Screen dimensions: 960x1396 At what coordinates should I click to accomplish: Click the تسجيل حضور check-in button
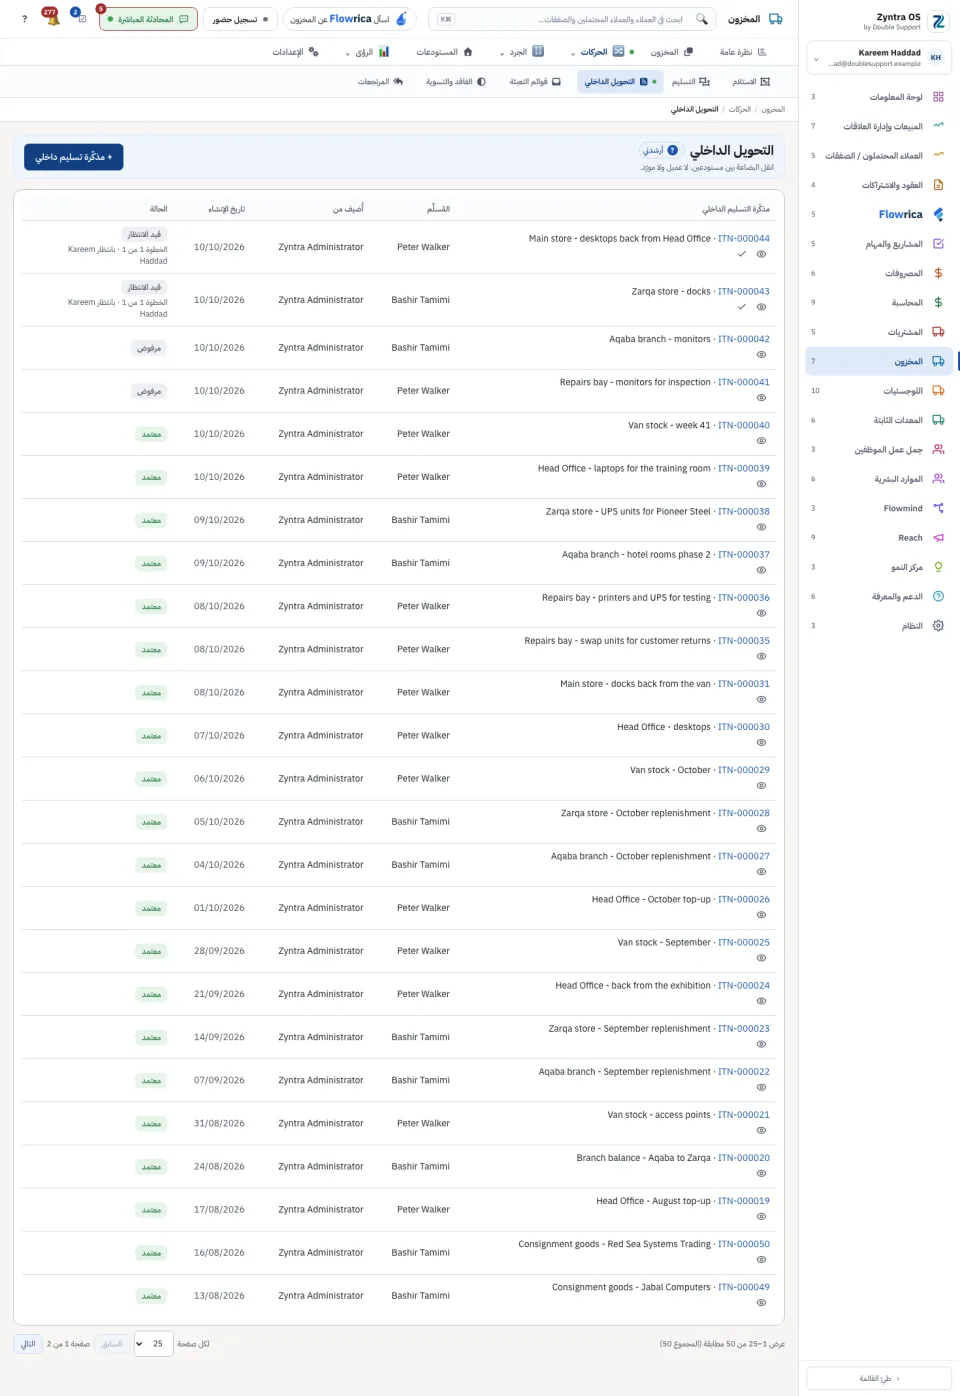pyautogui.click(x=240, y=19)
